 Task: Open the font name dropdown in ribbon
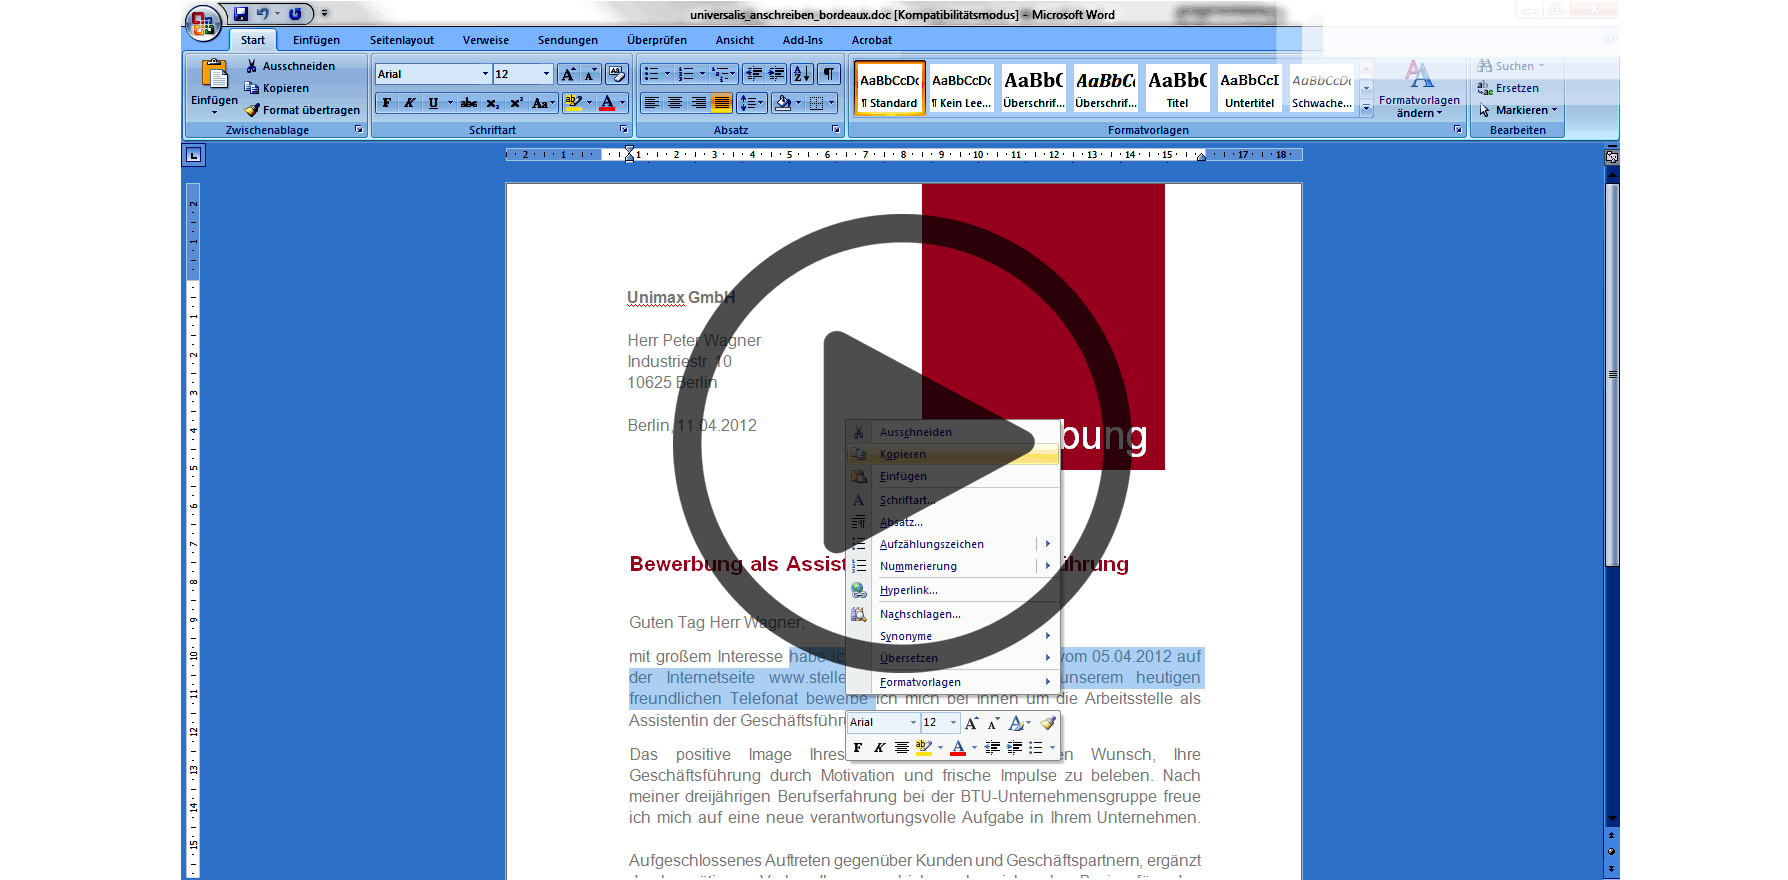[485, 74]
